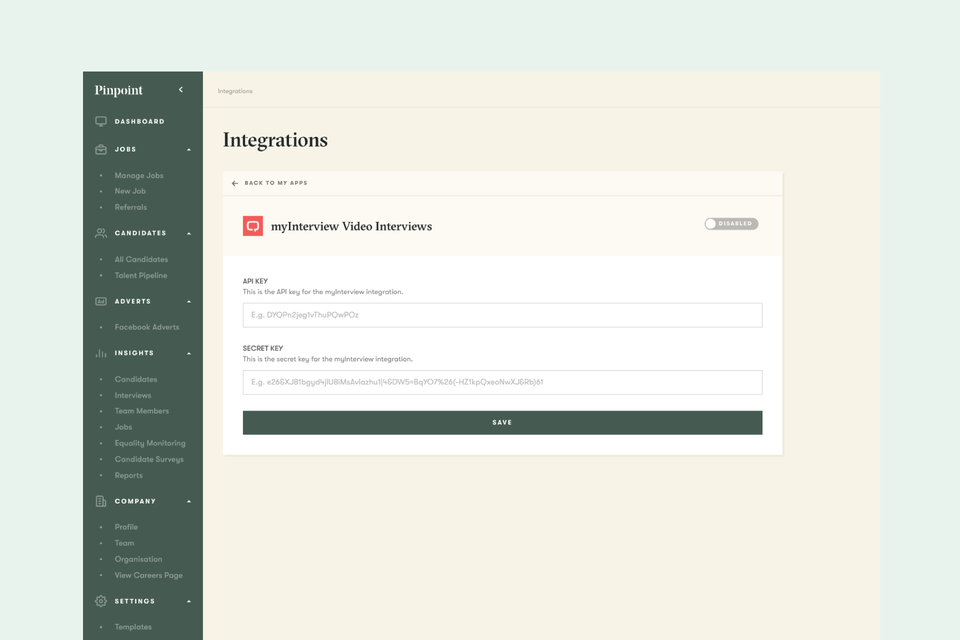Open Settings Templates

point(133,627)
